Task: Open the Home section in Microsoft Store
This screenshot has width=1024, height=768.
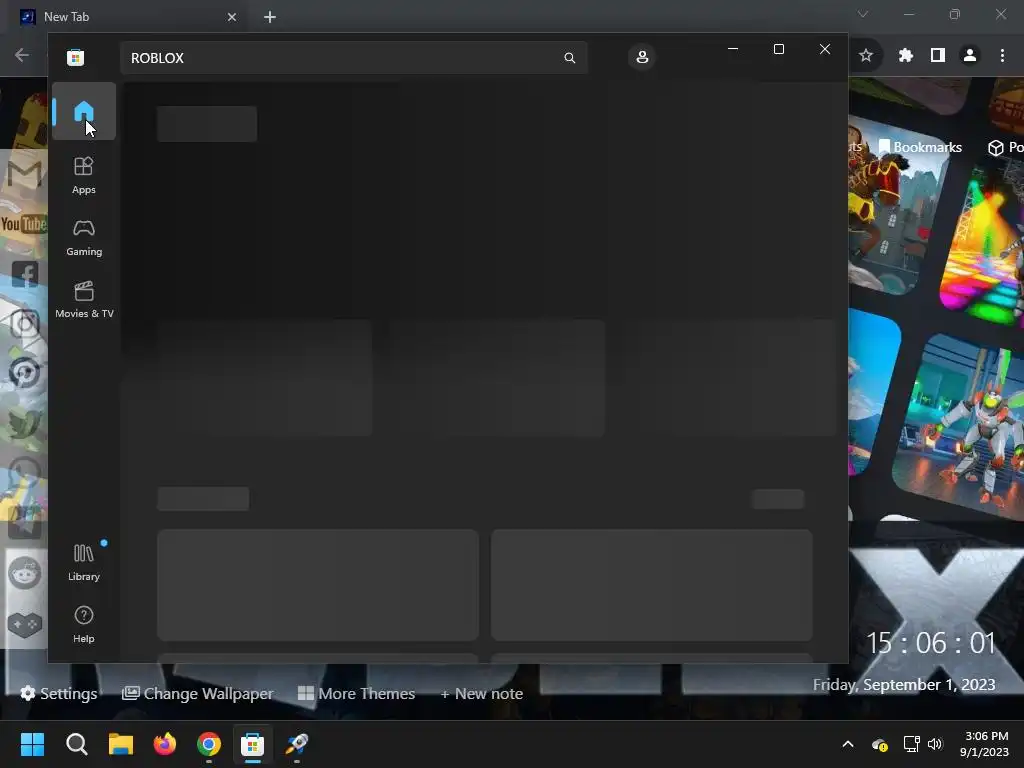Action: 84,111
